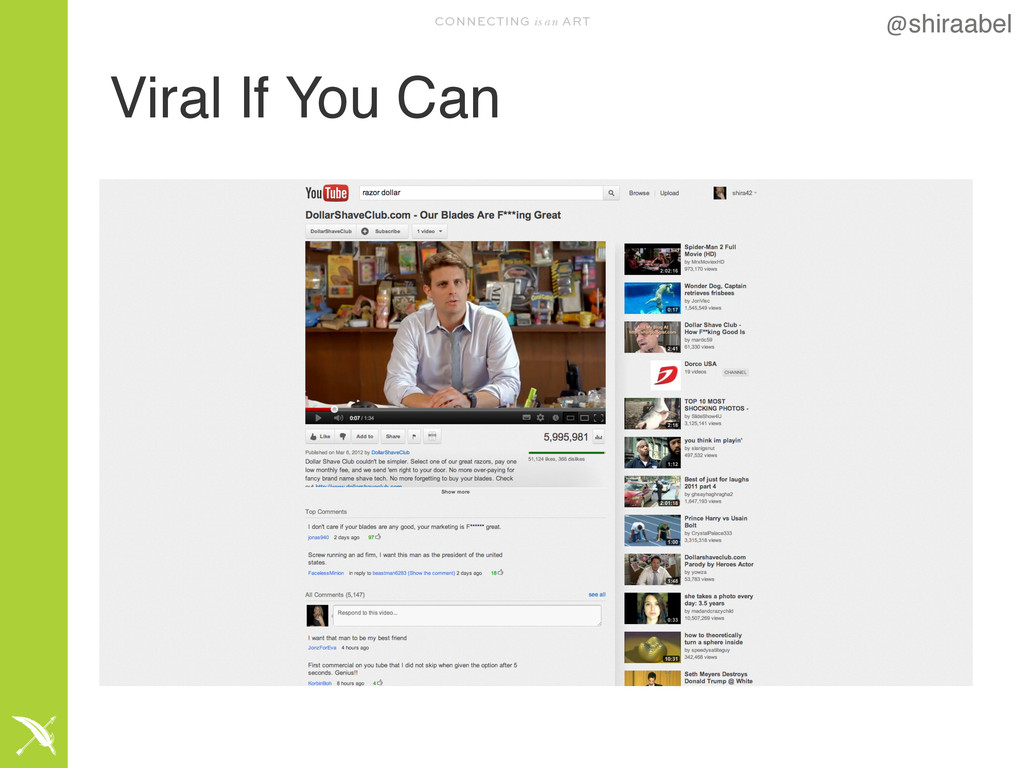Click the shira42 user avatar
The image size is (1024, 768).
coord(720,193)
